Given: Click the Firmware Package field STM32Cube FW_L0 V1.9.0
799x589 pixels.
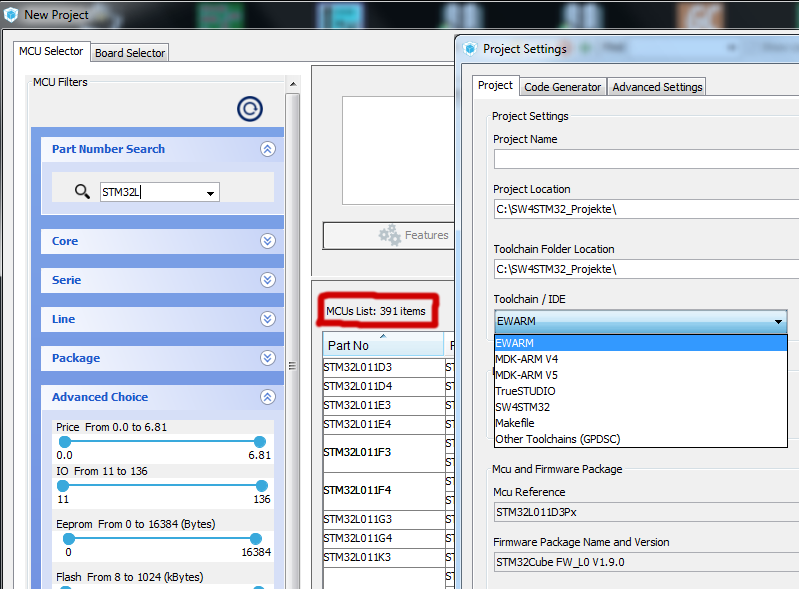Looking at the screenshot, I should 646,562.
